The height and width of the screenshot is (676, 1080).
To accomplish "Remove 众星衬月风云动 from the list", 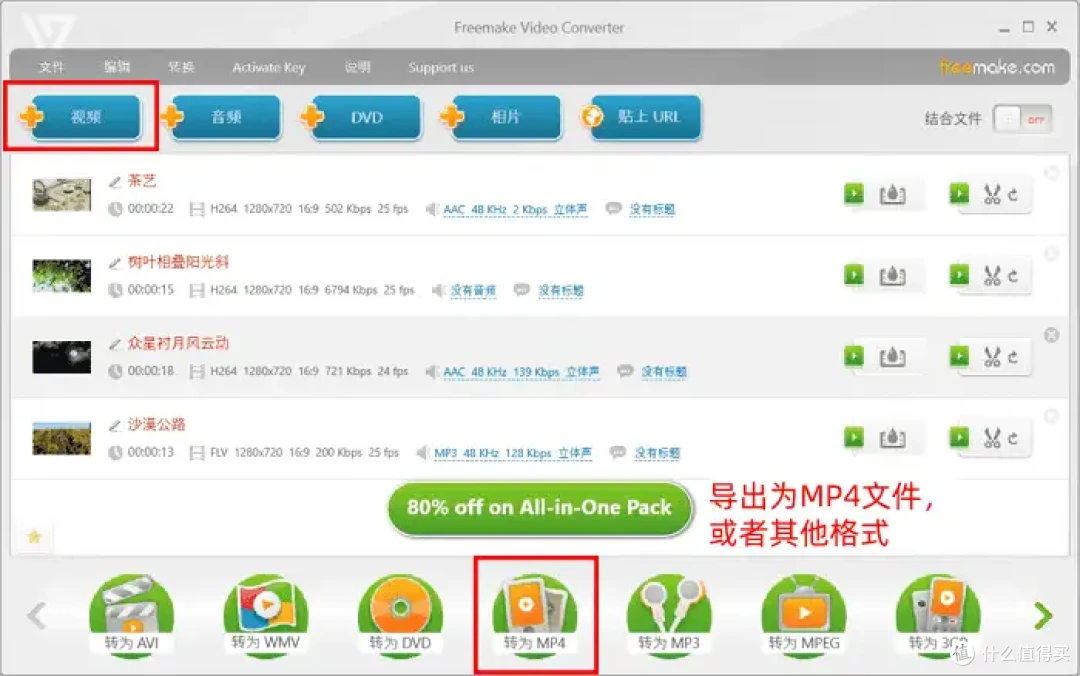I will (x=1051, y=335).
